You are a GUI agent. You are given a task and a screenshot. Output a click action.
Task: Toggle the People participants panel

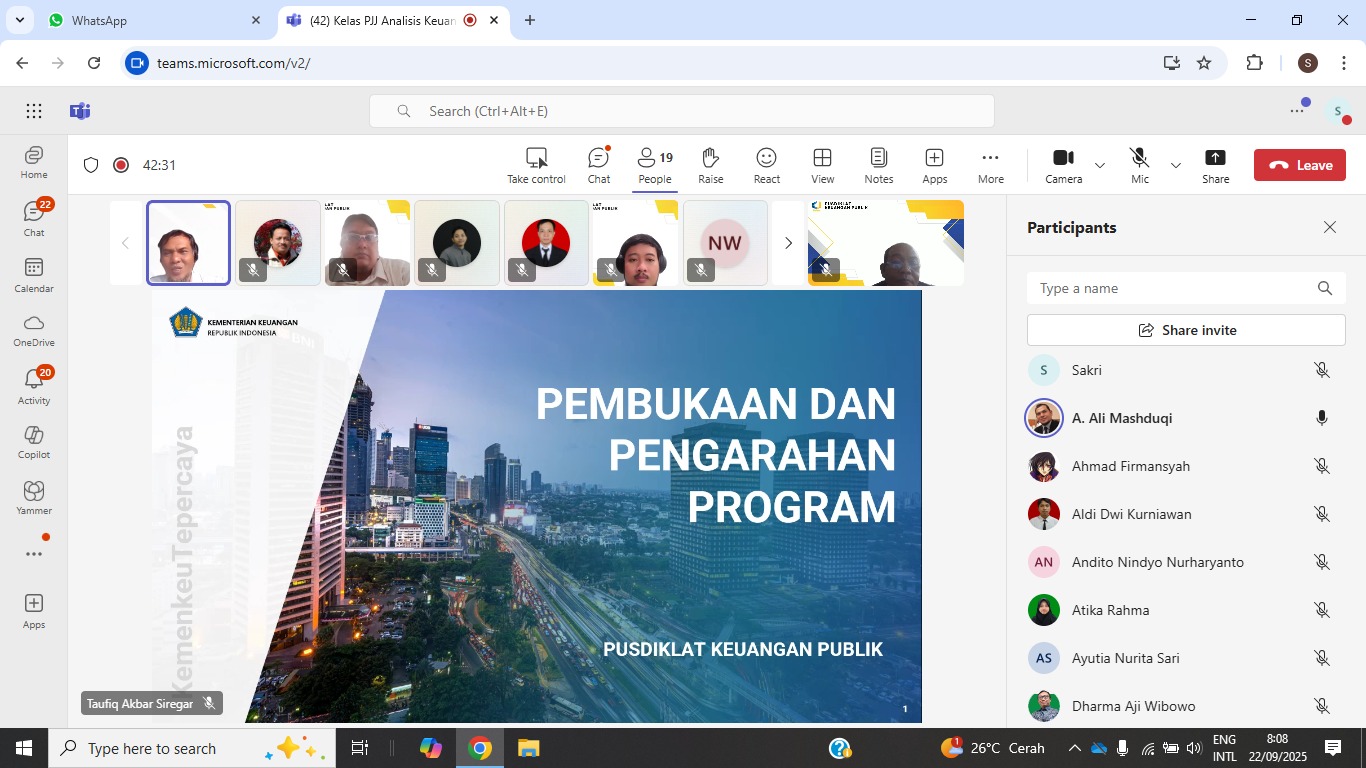pyautogui.click(x=655, y=165)
